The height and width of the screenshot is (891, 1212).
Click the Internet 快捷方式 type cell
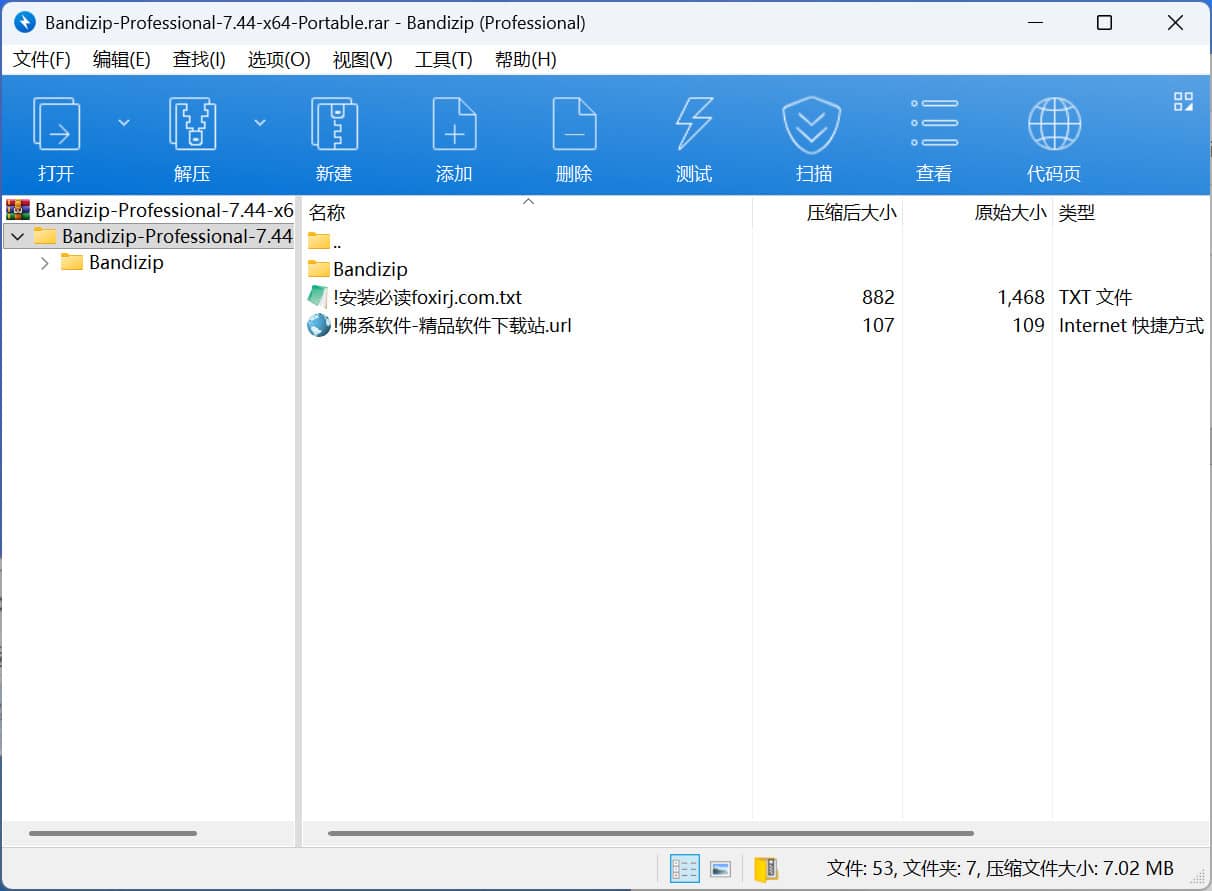(1131, 325)
